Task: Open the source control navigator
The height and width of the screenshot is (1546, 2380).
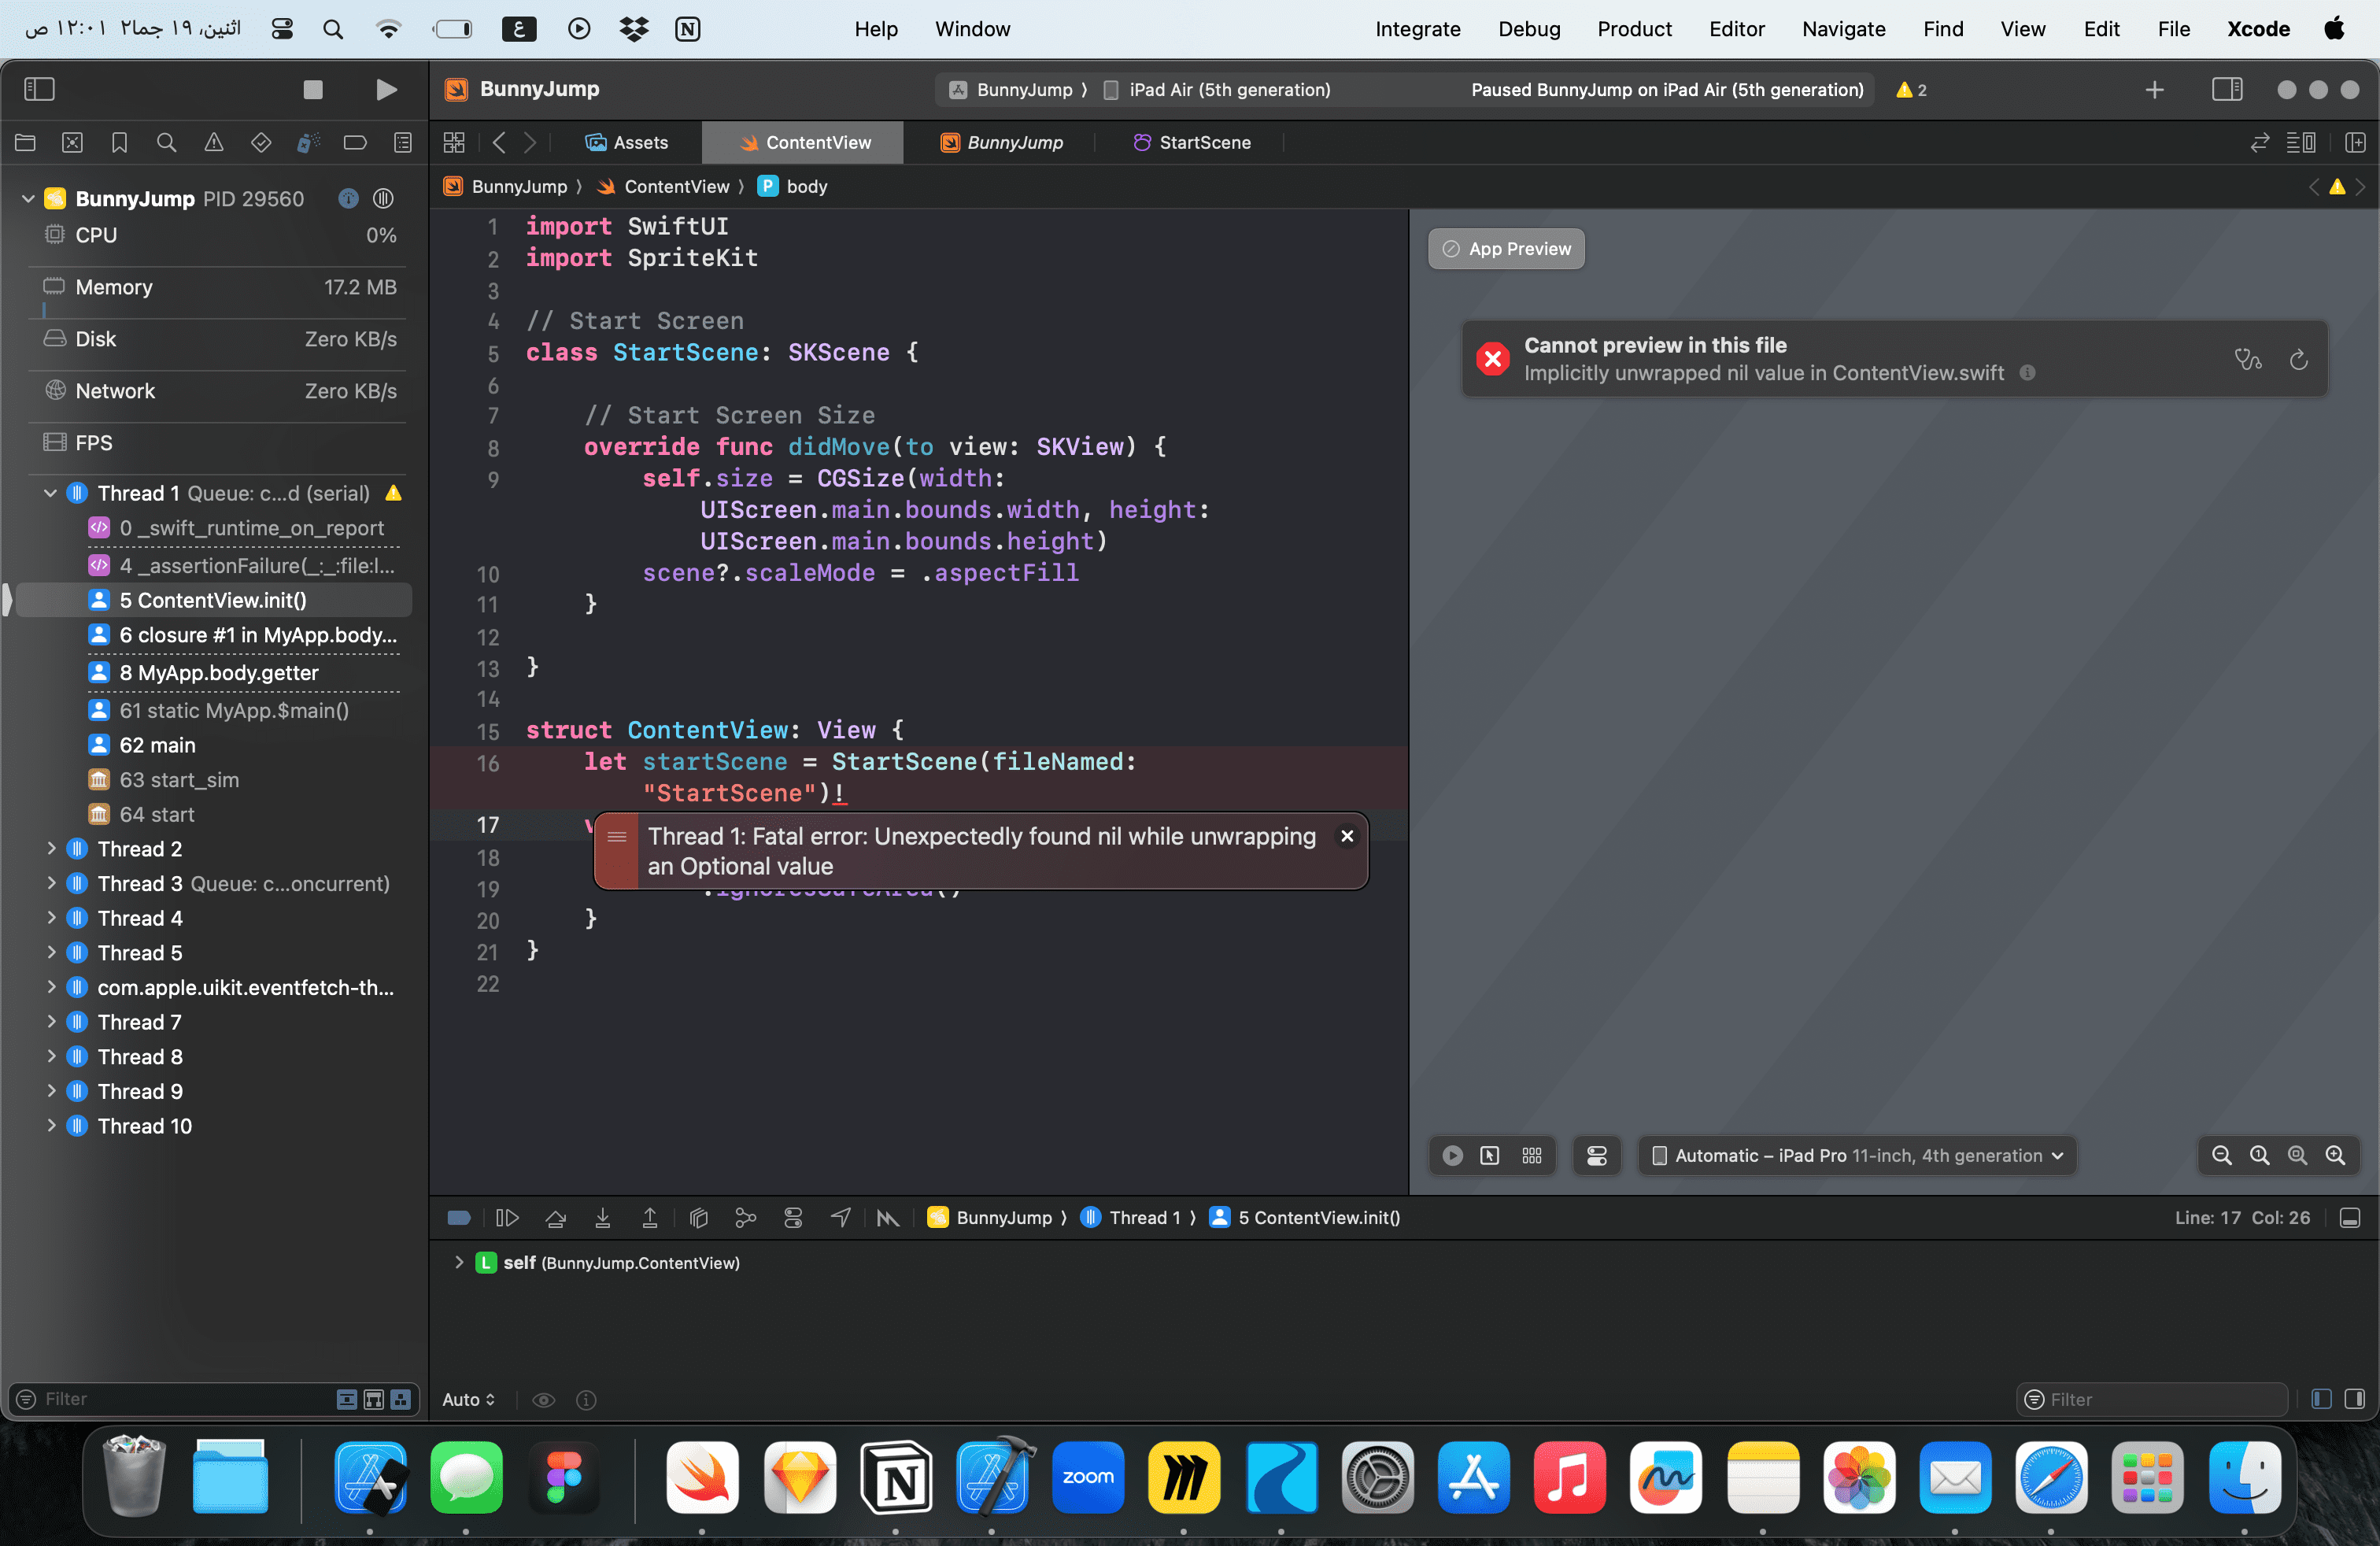Action: [x=73, y=142]
